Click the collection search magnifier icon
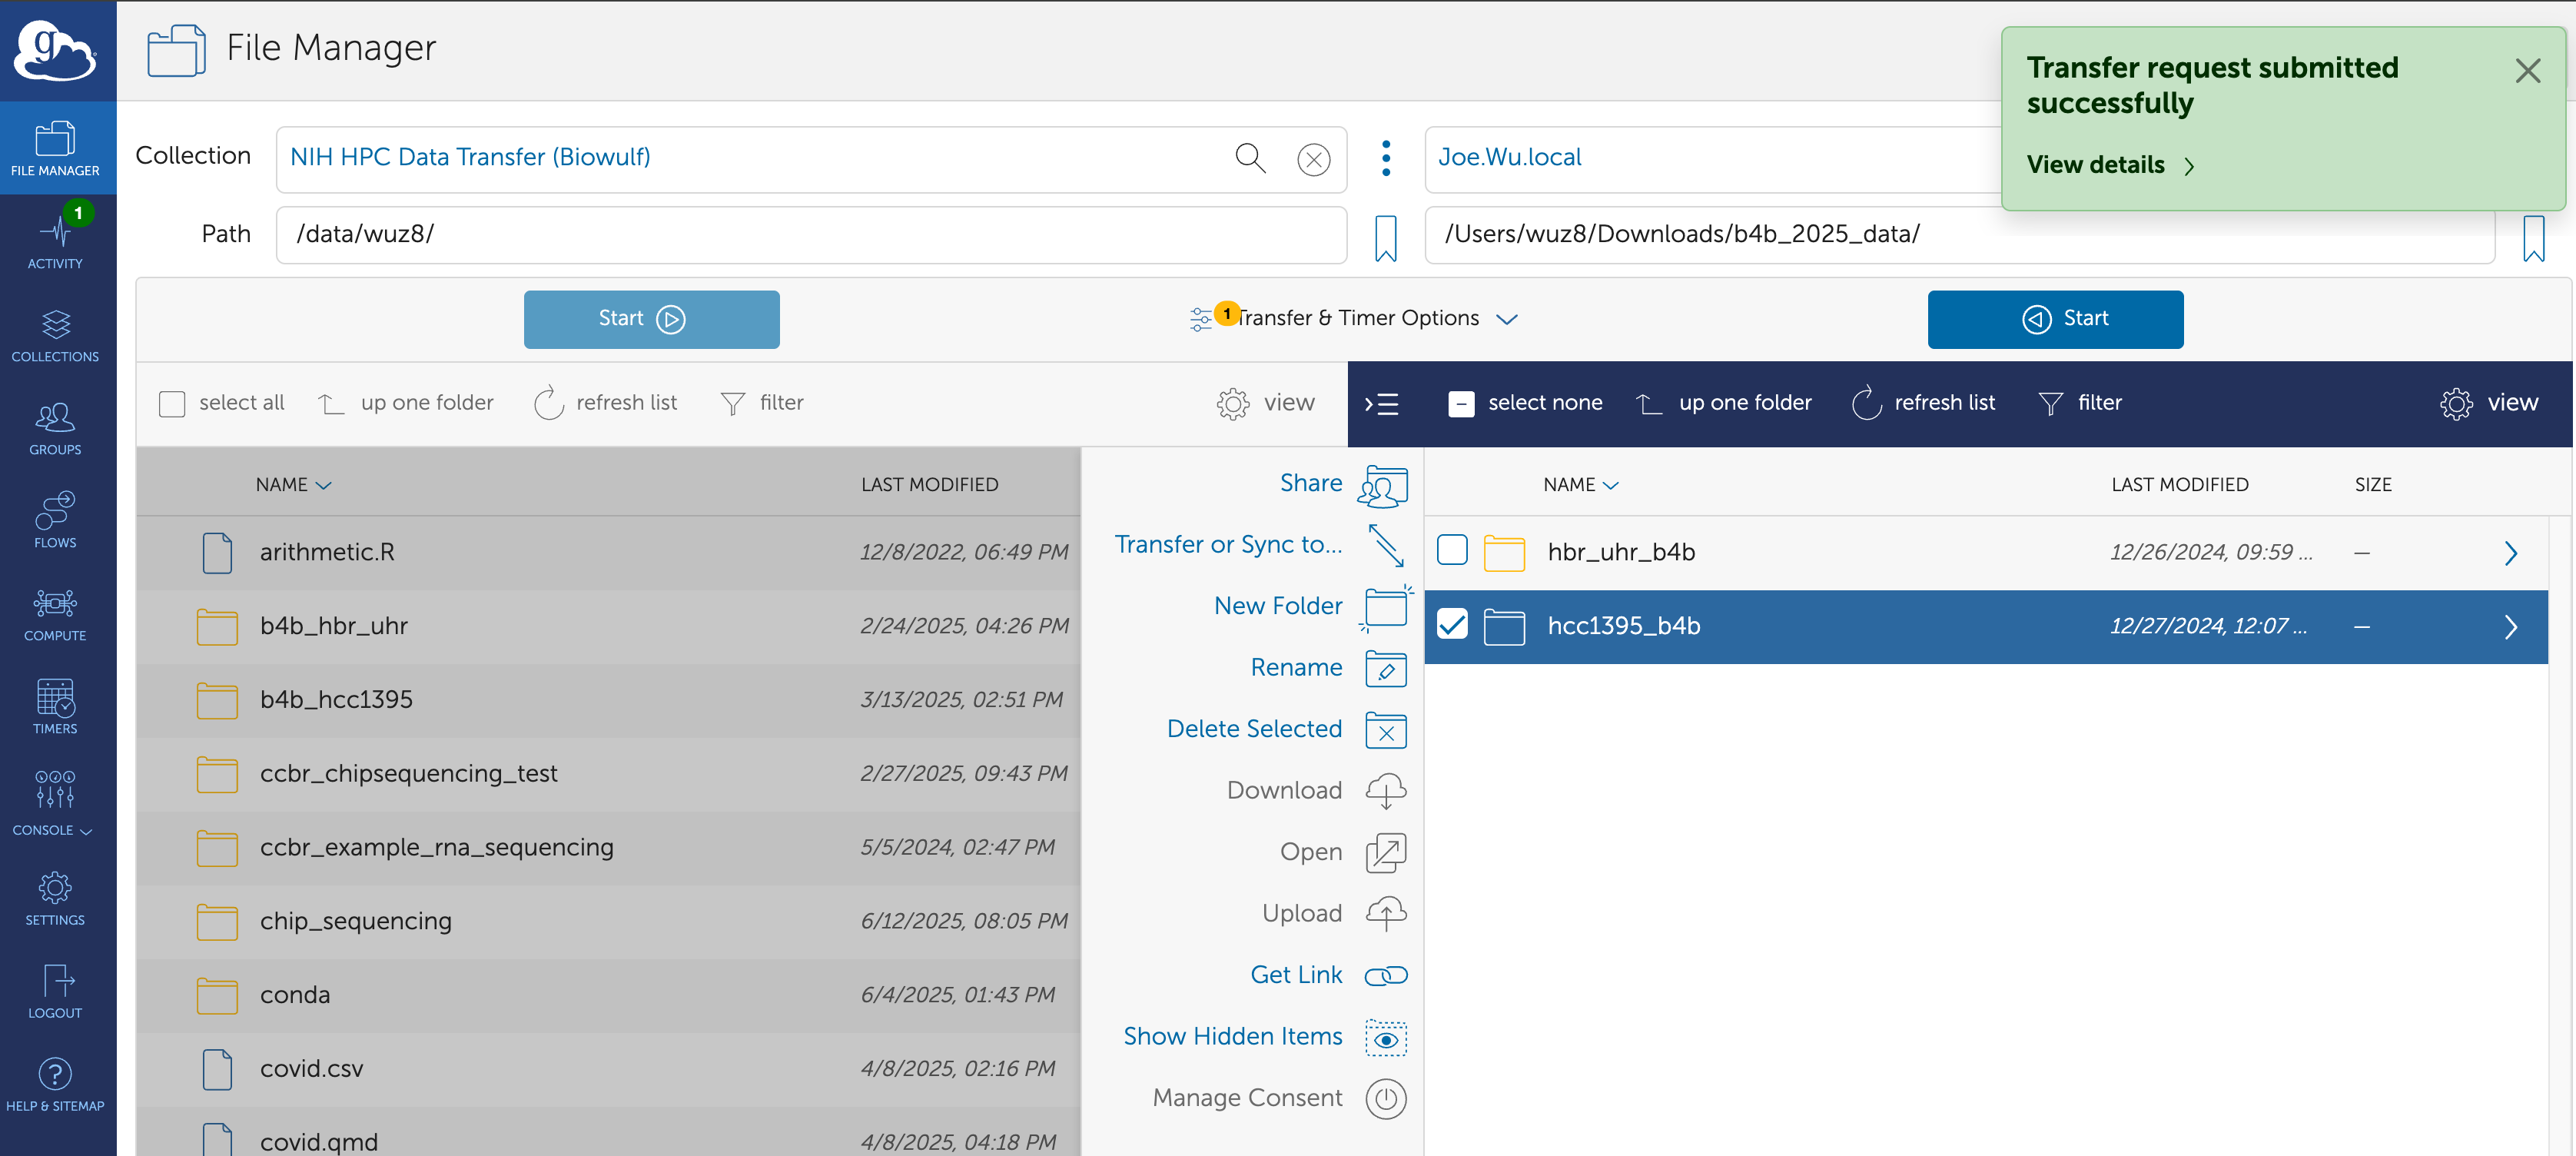2576x1156 pixels. (x=1249, y=158)
